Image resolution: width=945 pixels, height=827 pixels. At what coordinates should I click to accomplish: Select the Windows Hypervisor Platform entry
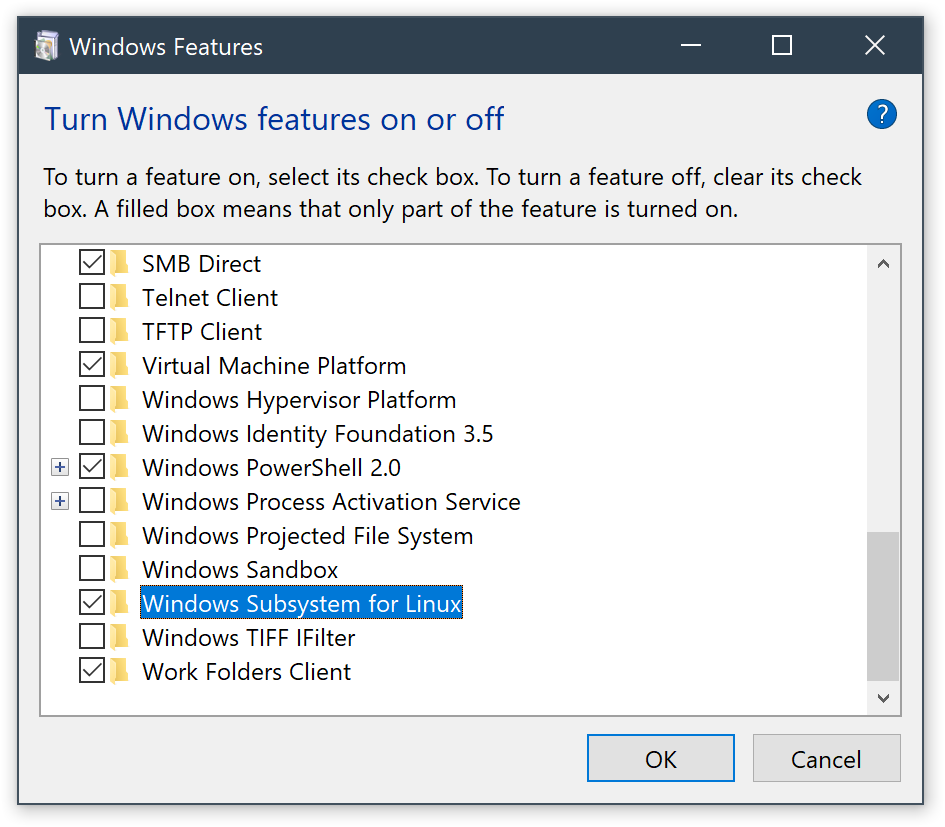click(300, 400)
